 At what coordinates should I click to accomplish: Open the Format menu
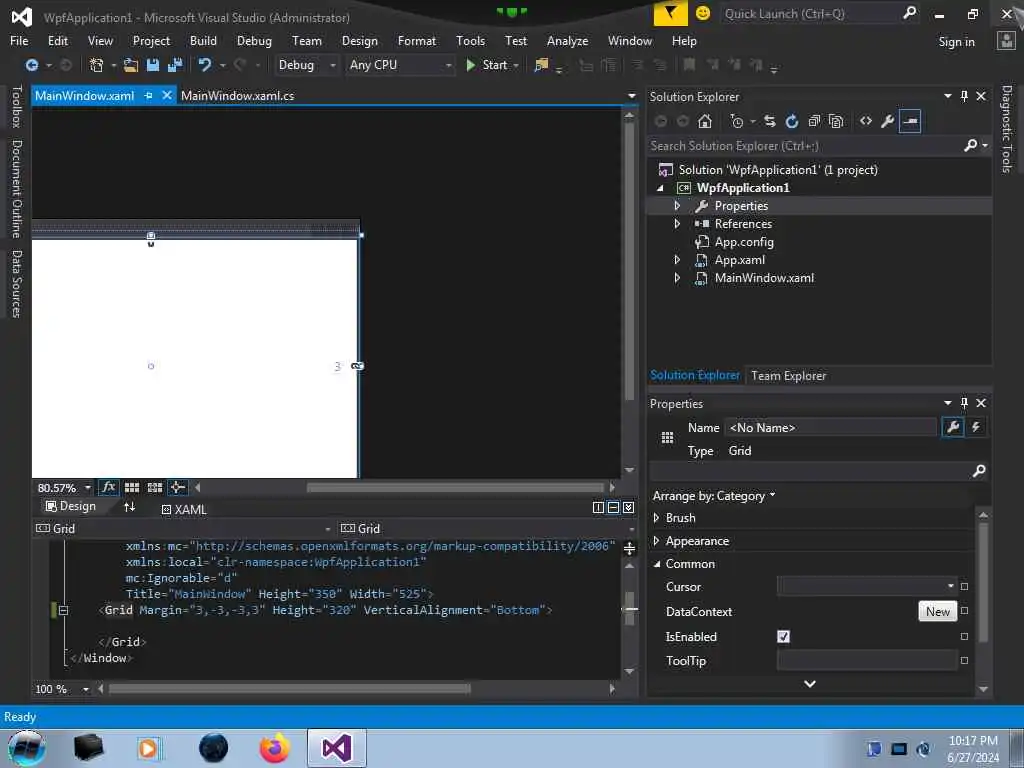coord(417,40)
